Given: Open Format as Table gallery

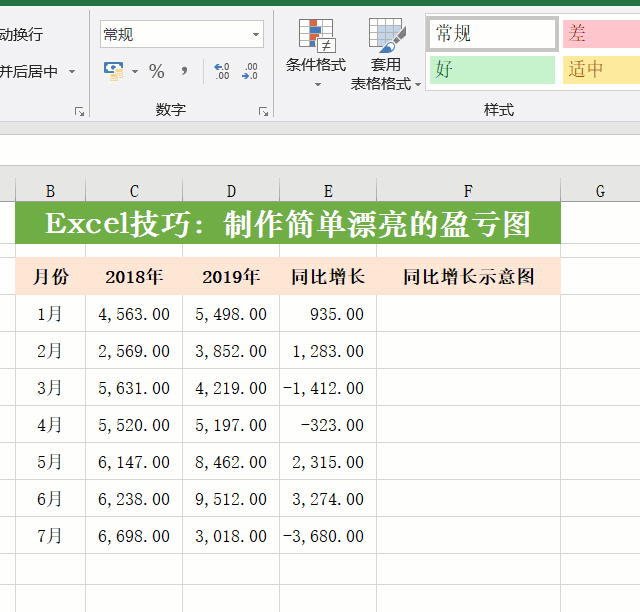Looking at the screenshot, I should [x=386, y=53].
